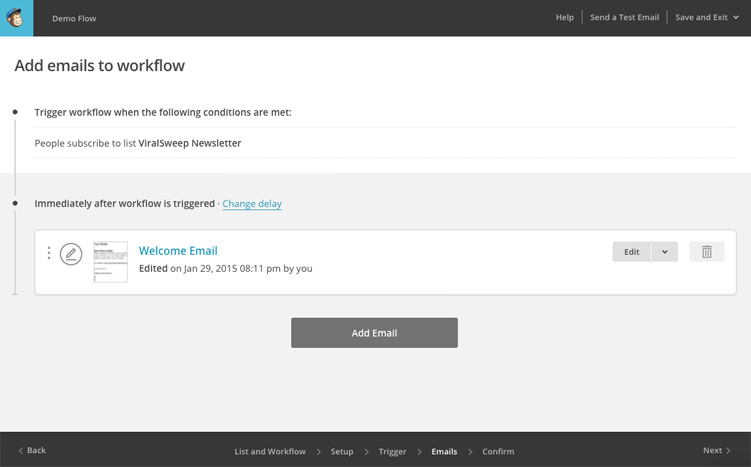Open the Save and Exit dropdown
This screenshot has width=751, height=467.
706,17
